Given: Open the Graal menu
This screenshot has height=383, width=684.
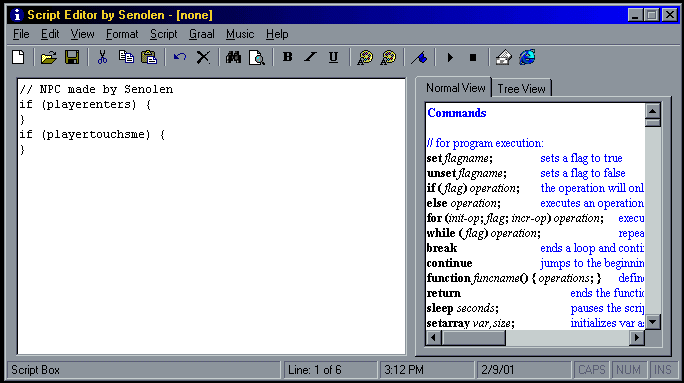Looking at the screenshot, I should (x=202, y=34).
